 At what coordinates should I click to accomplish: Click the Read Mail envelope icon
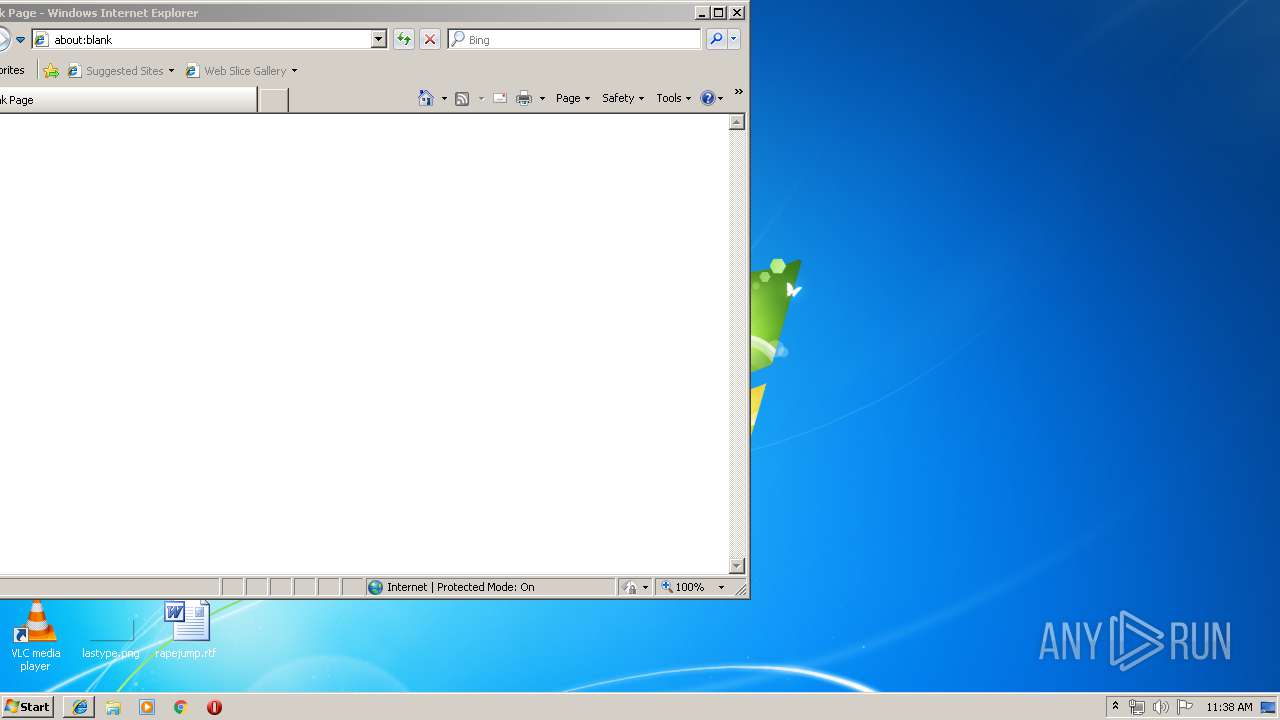pos(499,98)
